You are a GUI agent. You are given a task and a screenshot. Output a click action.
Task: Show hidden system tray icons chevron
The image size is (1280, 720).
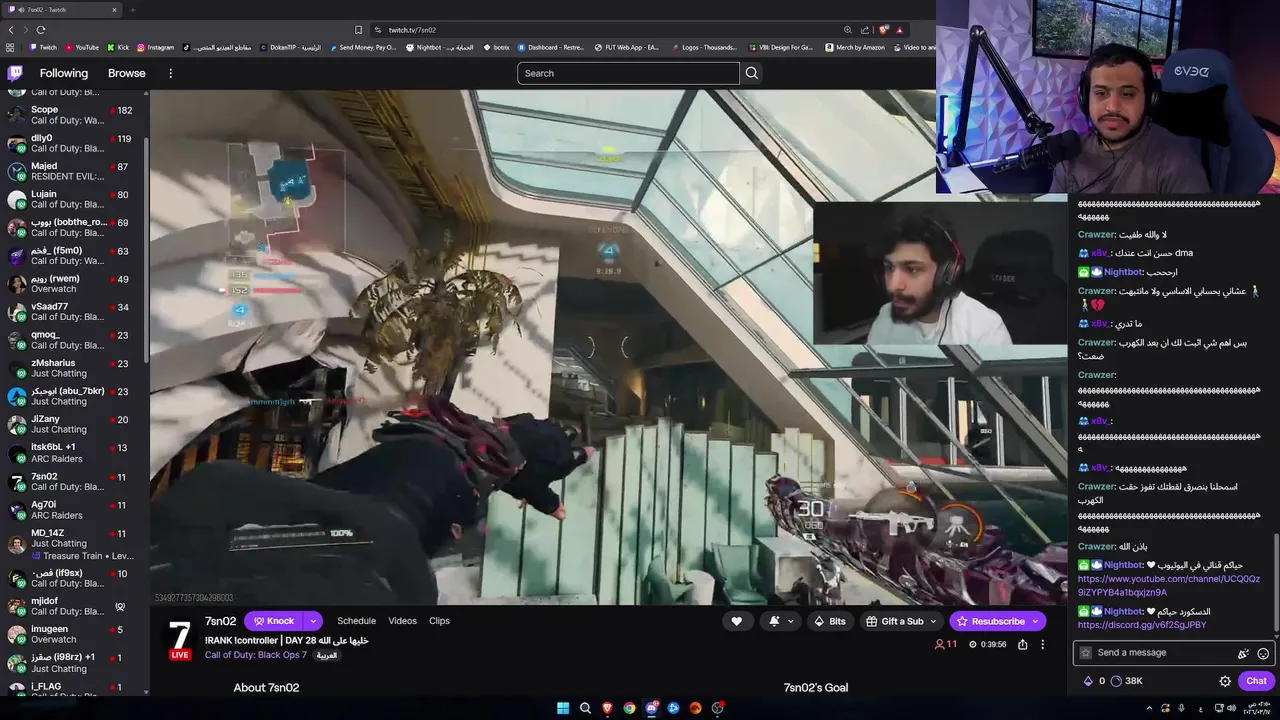coord(1149,708)
